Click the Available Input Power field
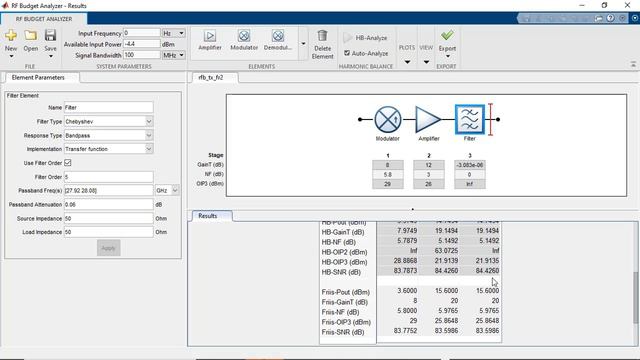 [142, 44]
